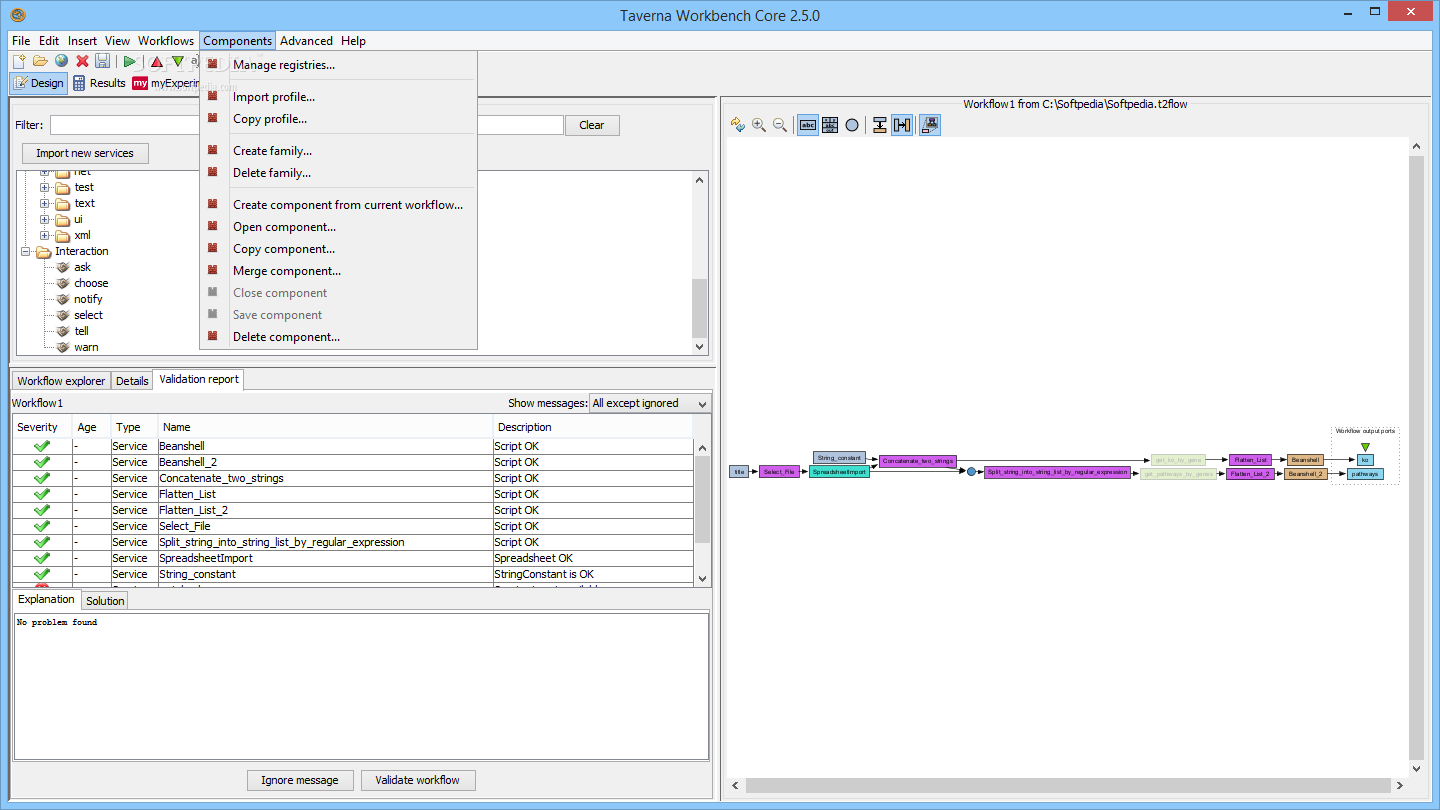This screenshot has width=1440, height=810.
Task: Click the Clear filter button
Action: (x=592, y=125)
